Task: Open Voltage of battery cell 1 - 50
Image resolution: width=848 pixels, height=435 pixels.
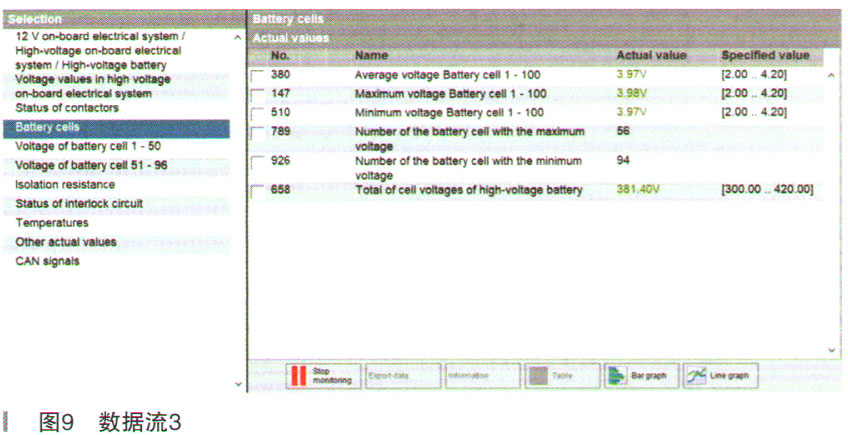Action: 88,146
